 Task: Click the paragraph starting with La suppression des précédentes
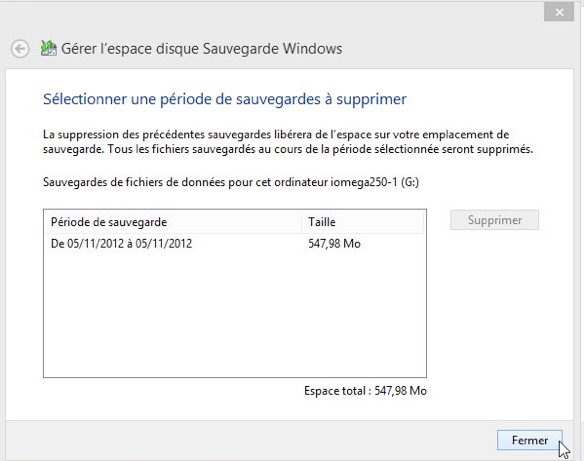tap(288, 142)
